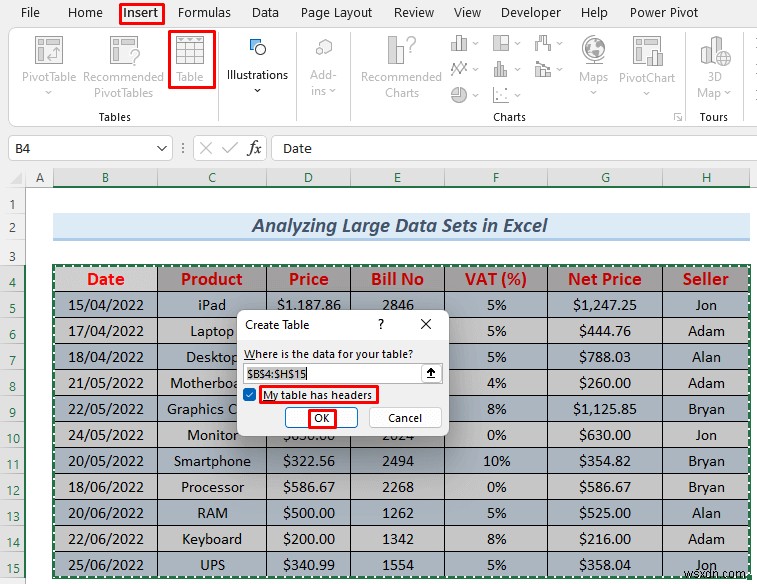Viewport: 757px width, 584px height.
Task: Toggle My table has headers checkbox
Action: (249, 395)
